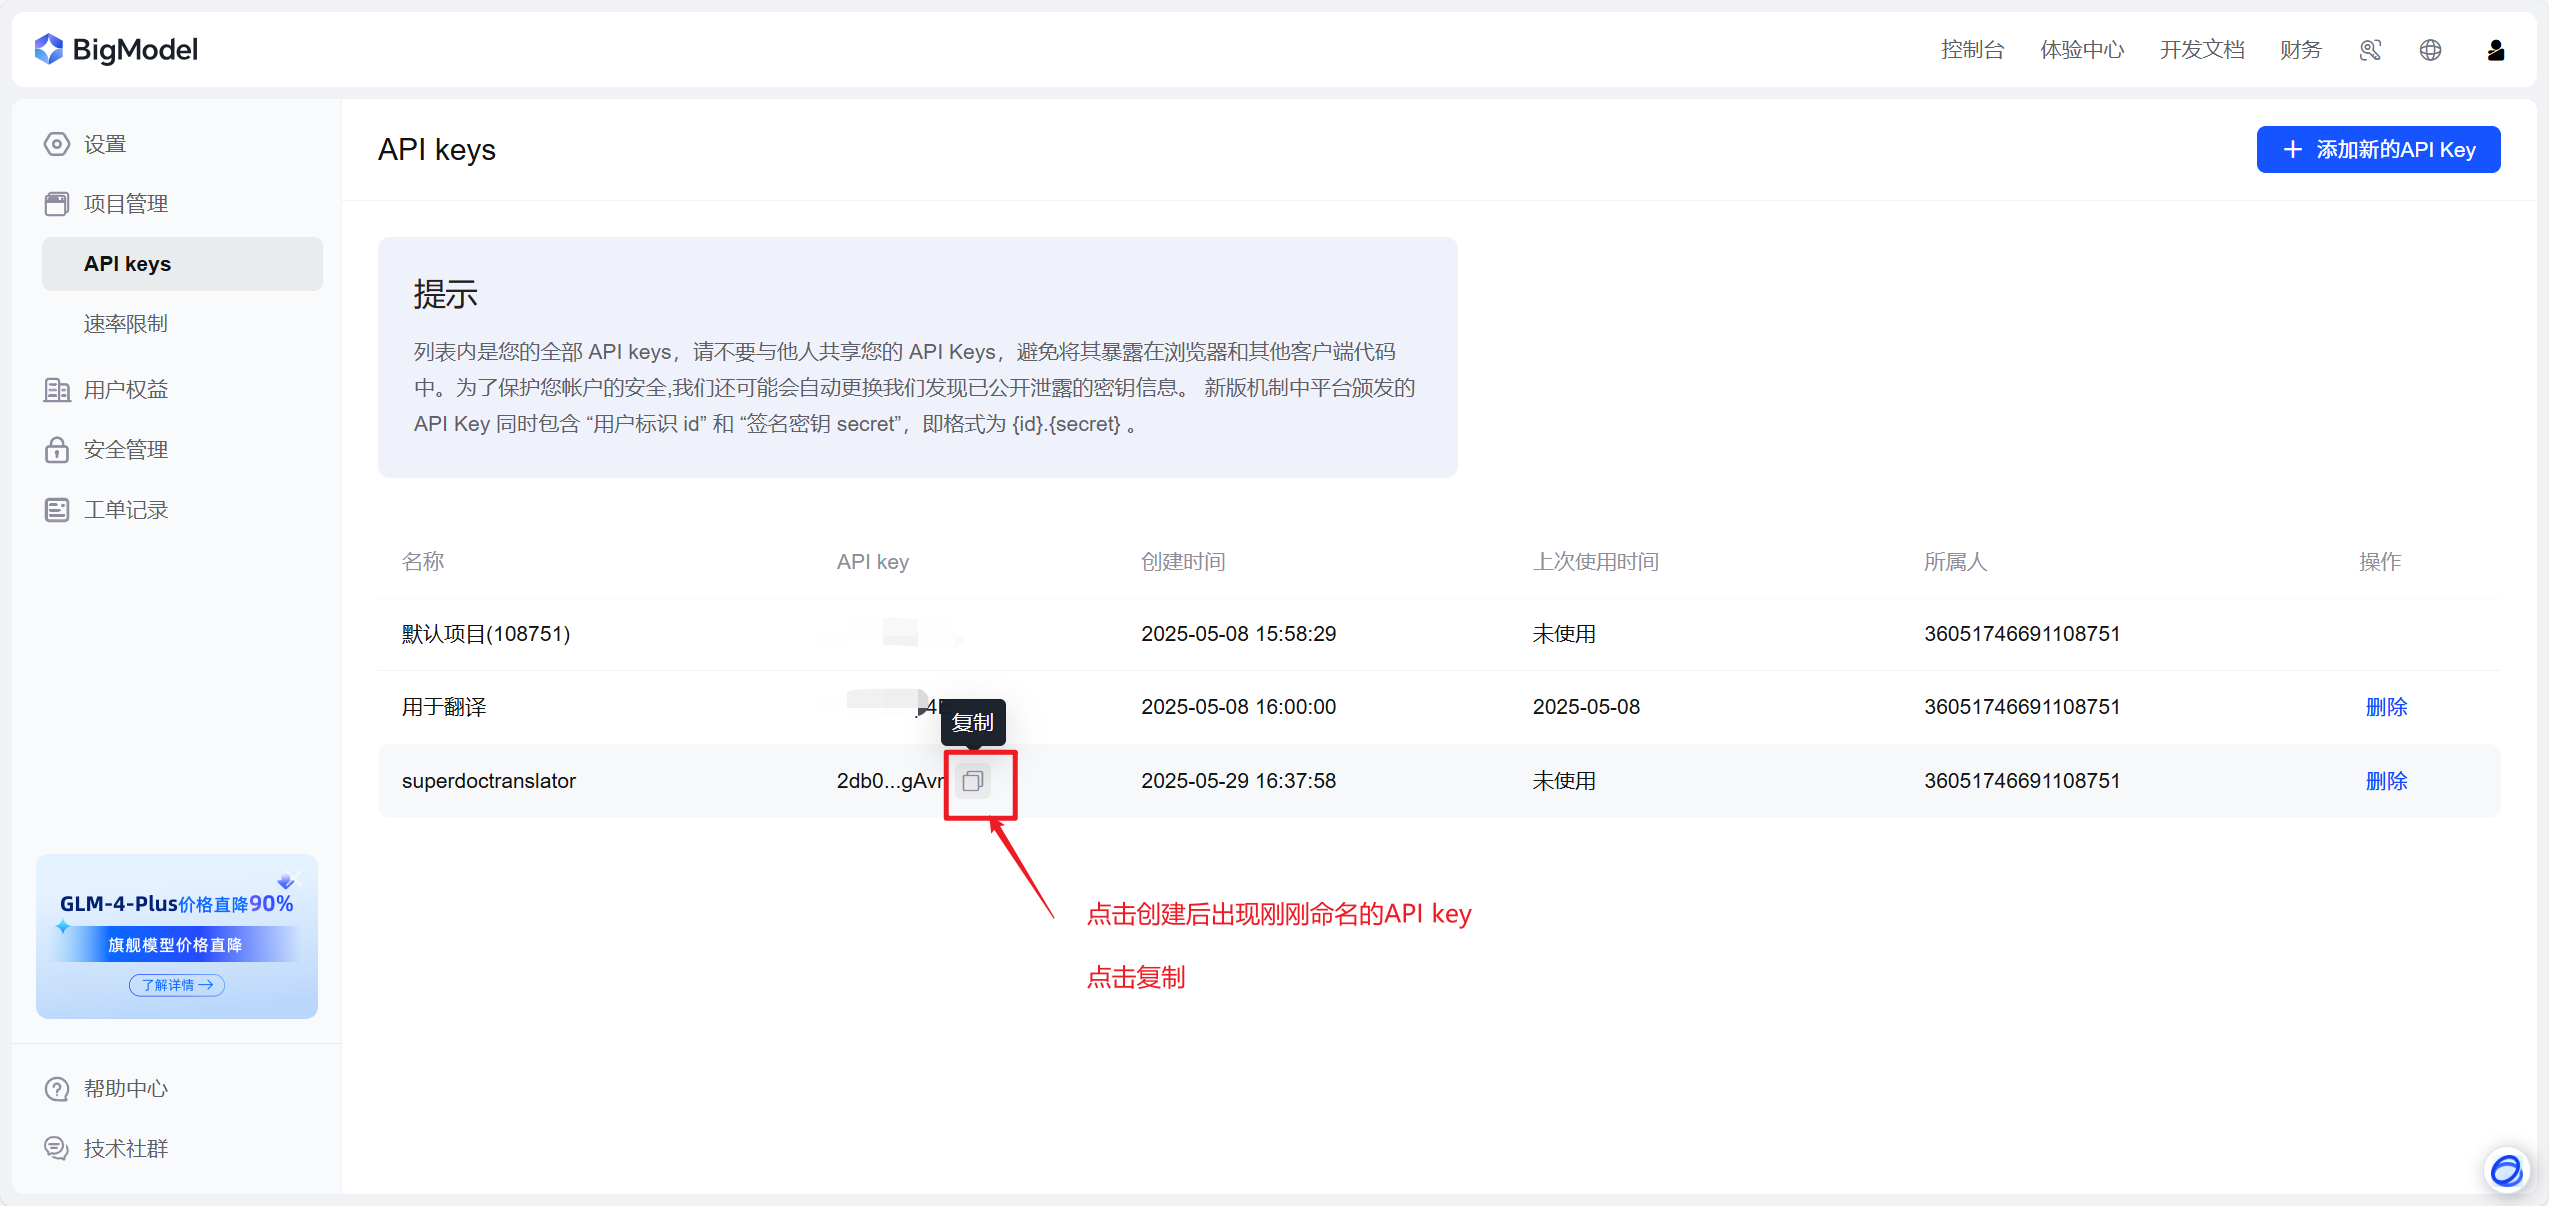This screenshot has width=2549, height=1206.
Task: Click the copy icon for superdoctranslator key
Action: (x=972, y=781)
